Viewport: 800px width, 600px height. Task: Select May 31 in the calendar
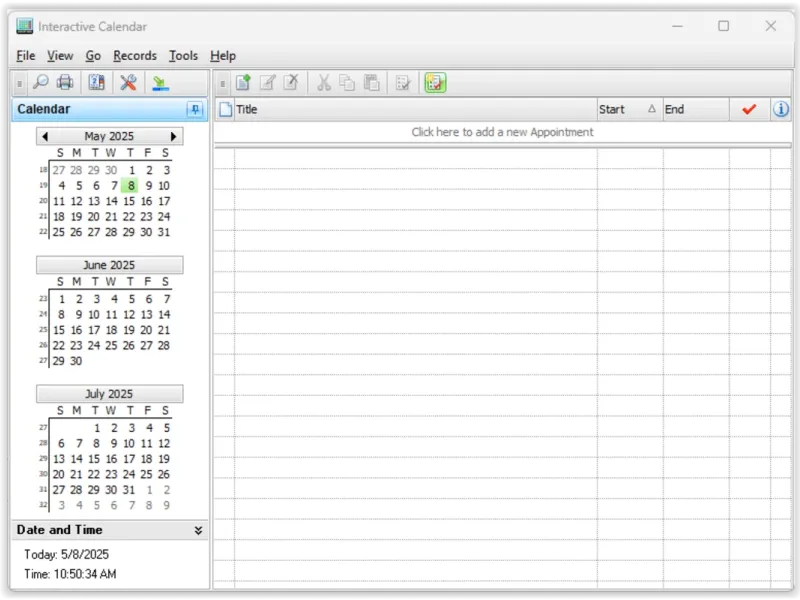click(x=163, y=232)
